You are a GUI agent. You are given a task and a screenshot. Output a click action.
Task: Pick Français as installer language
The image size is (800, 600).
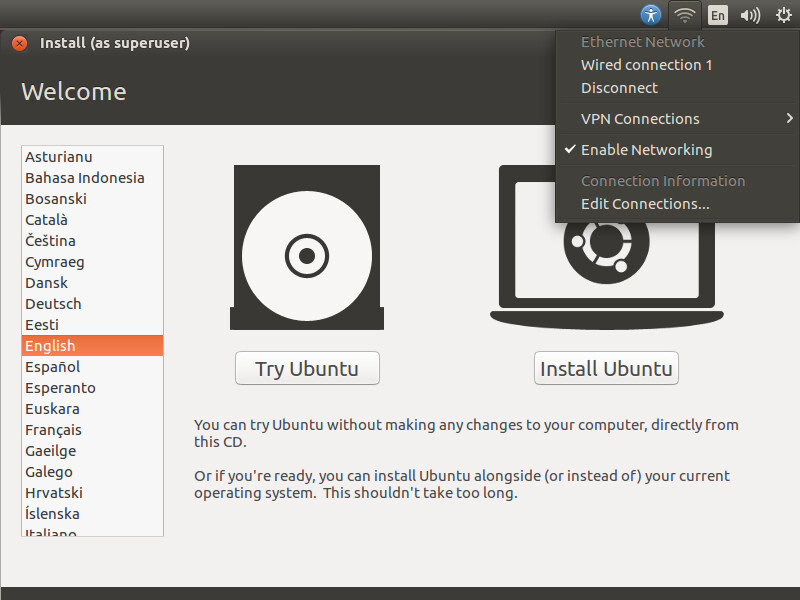click(x=54, y=430)
